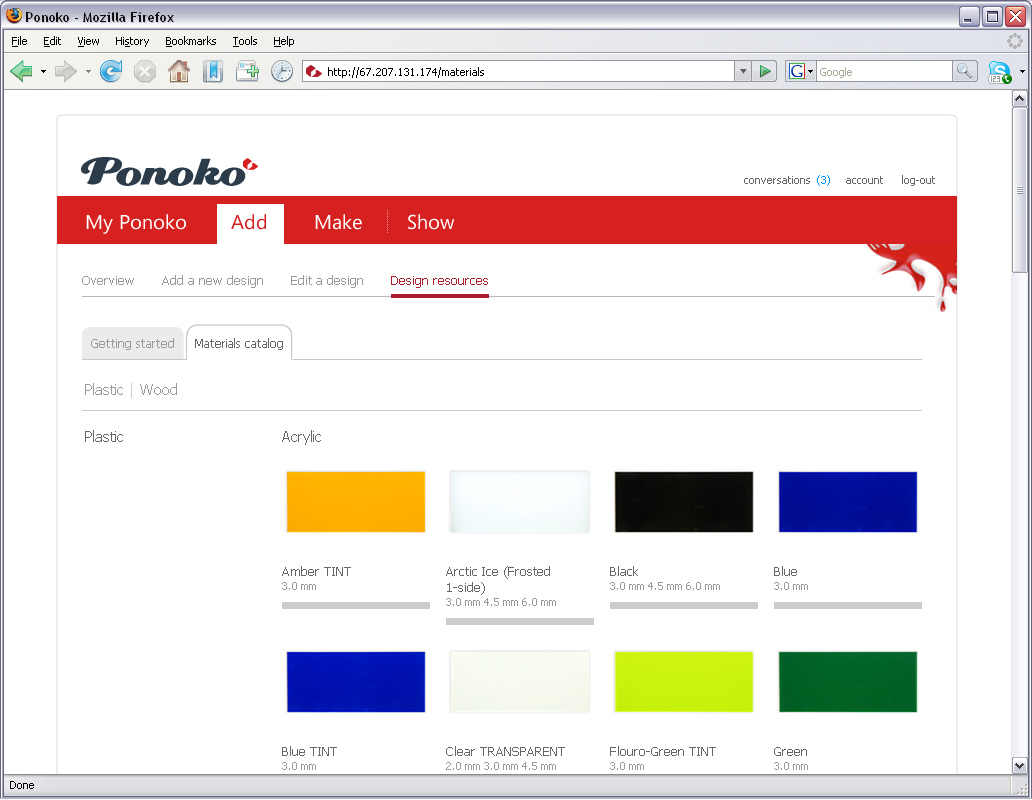Reload the current page
The height and width of the screenshot is (800, 1032).
pos(110,71)
